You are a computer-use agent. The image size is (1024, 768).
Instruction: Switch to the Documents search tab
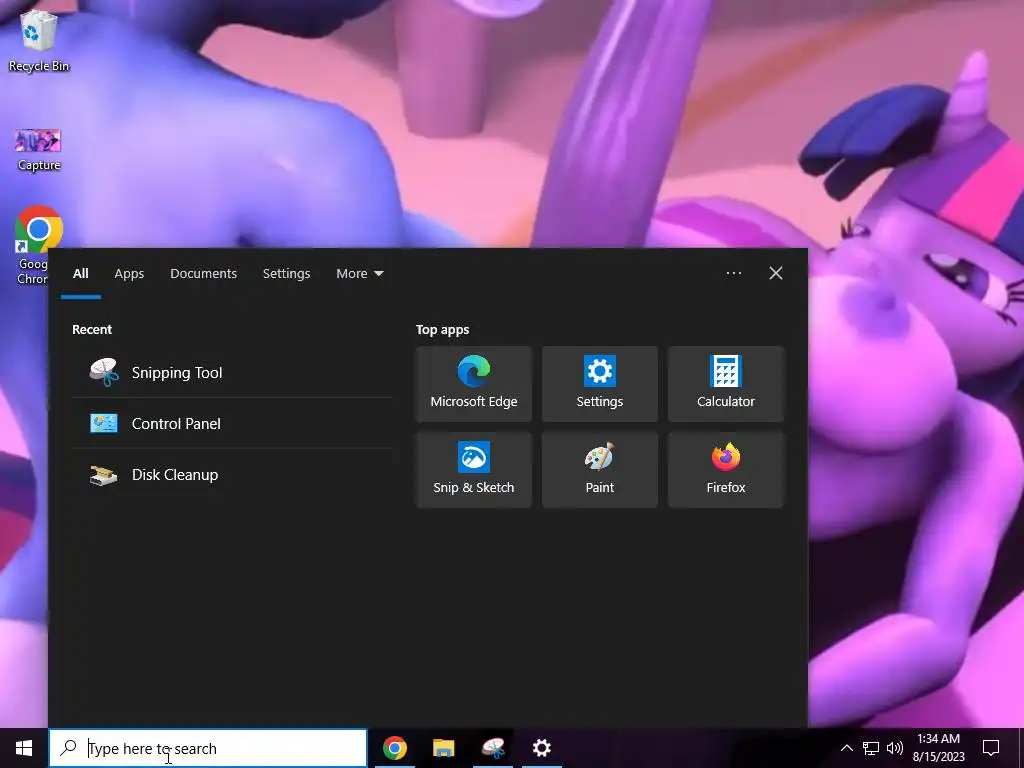203,274
